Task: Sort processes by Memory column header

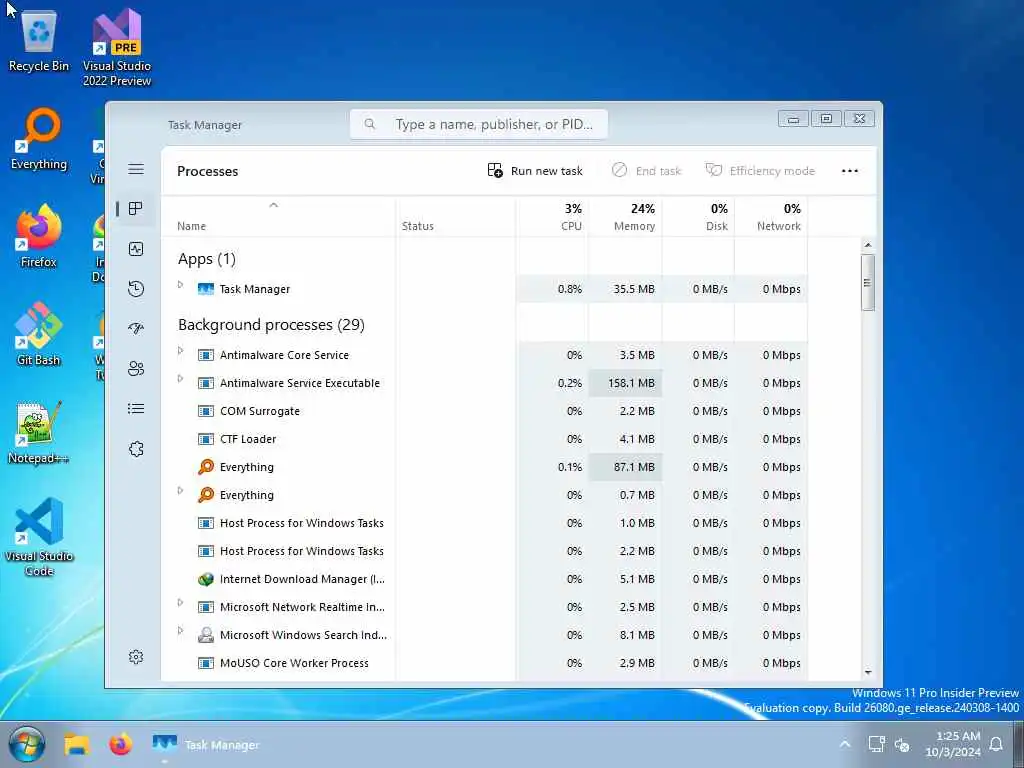Action: coord(625,217)
